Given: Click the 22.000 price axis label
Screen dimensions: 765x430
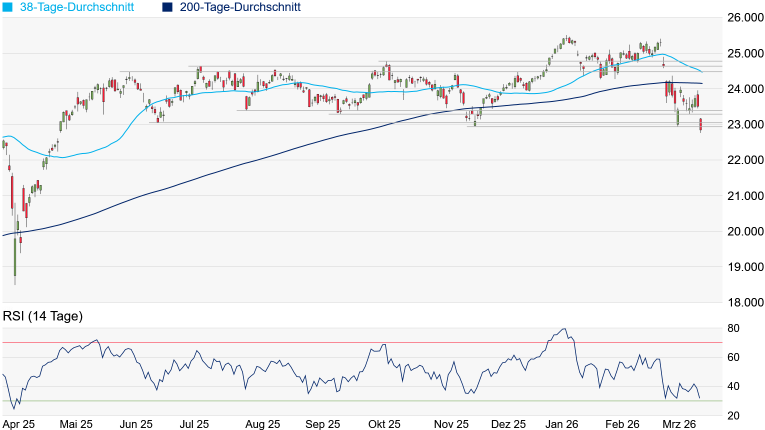Looking at the screenshot, I should [x=744, y=160].
